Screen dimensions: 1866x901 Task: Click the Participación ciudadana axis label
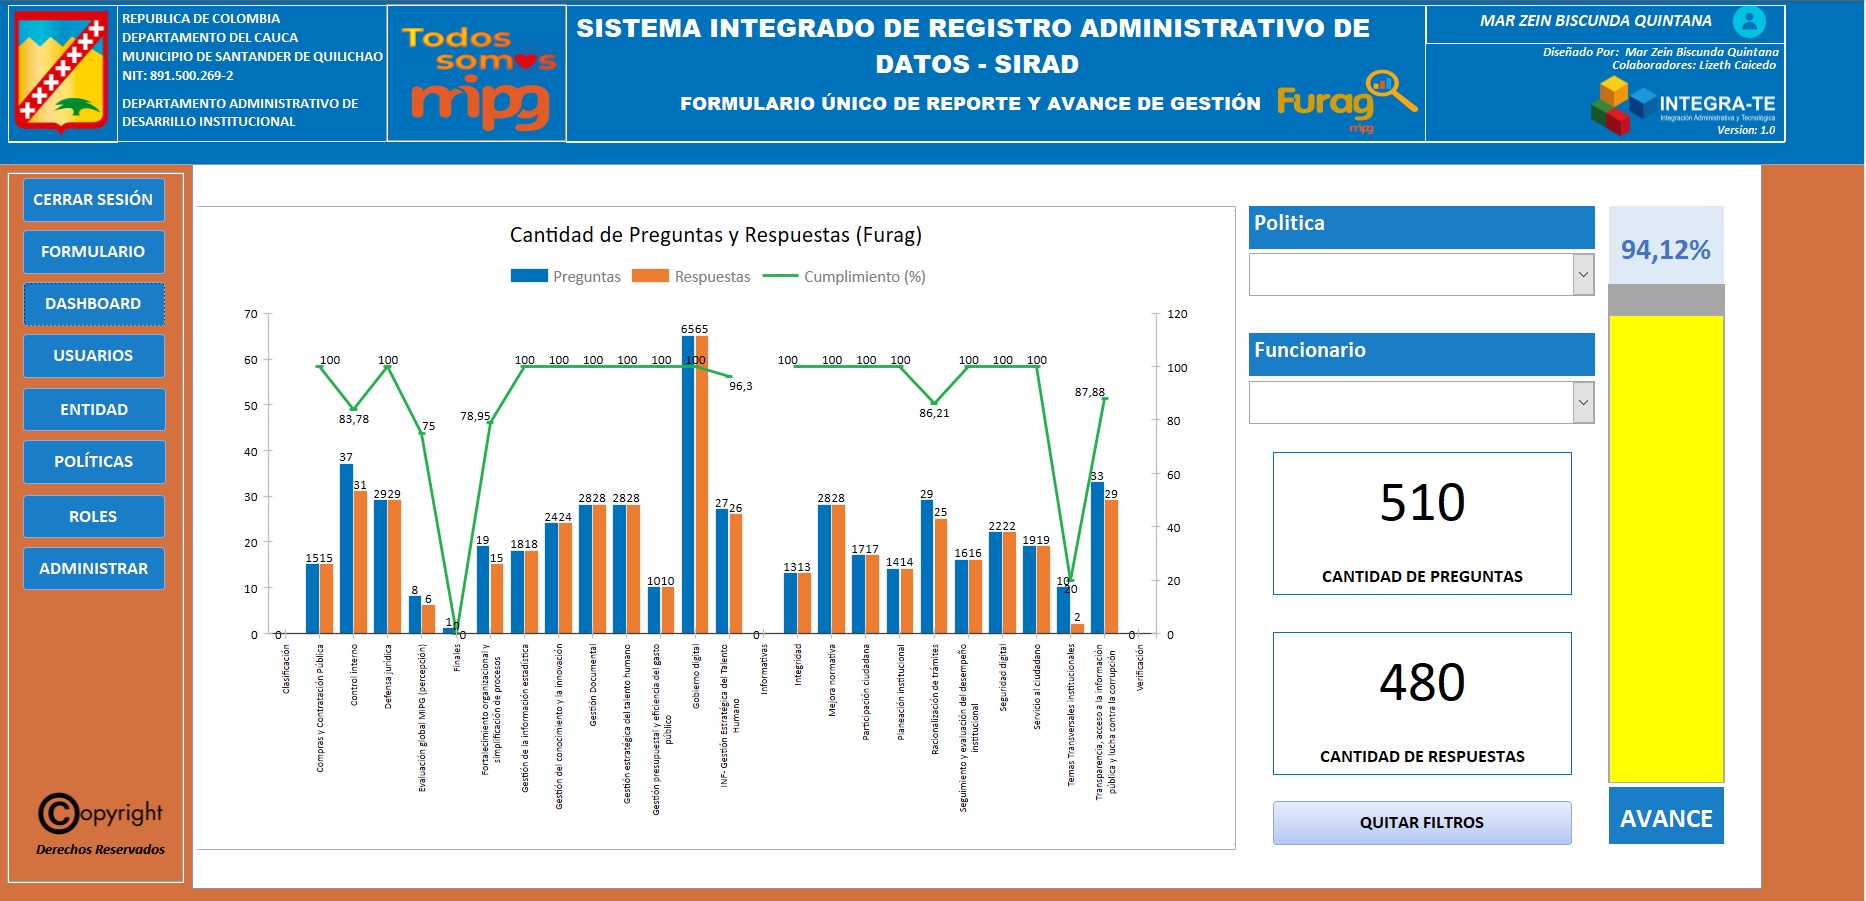[866, 692]
